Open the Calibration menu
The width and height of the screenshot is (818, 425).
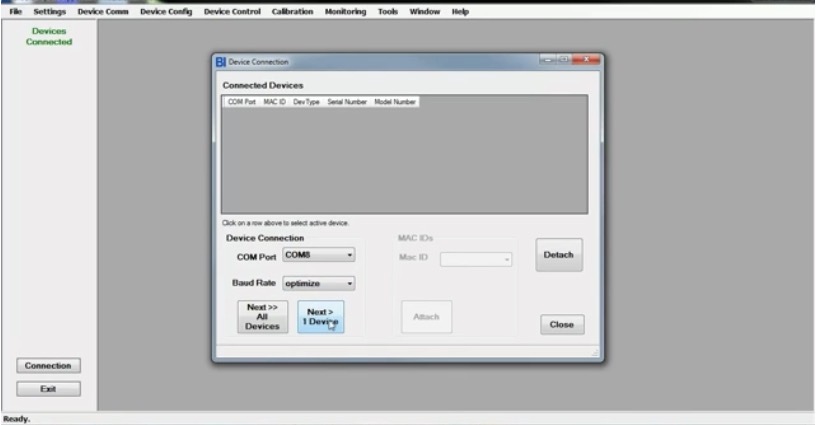point(292,11)
